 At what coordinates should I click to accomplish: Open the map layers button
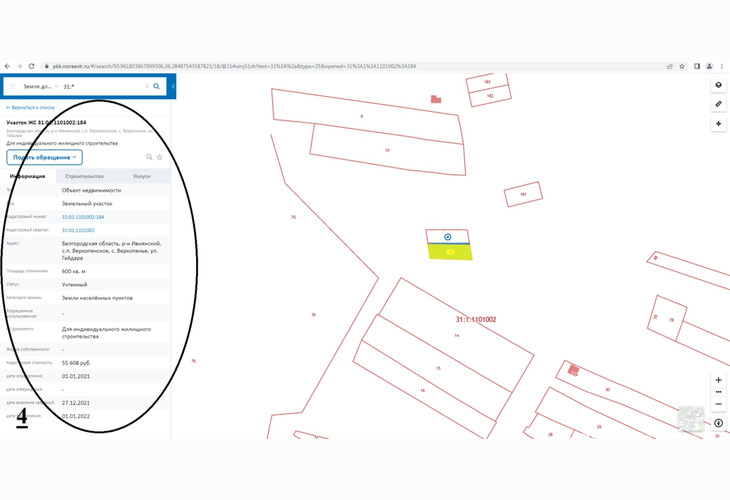coord(718,85)
